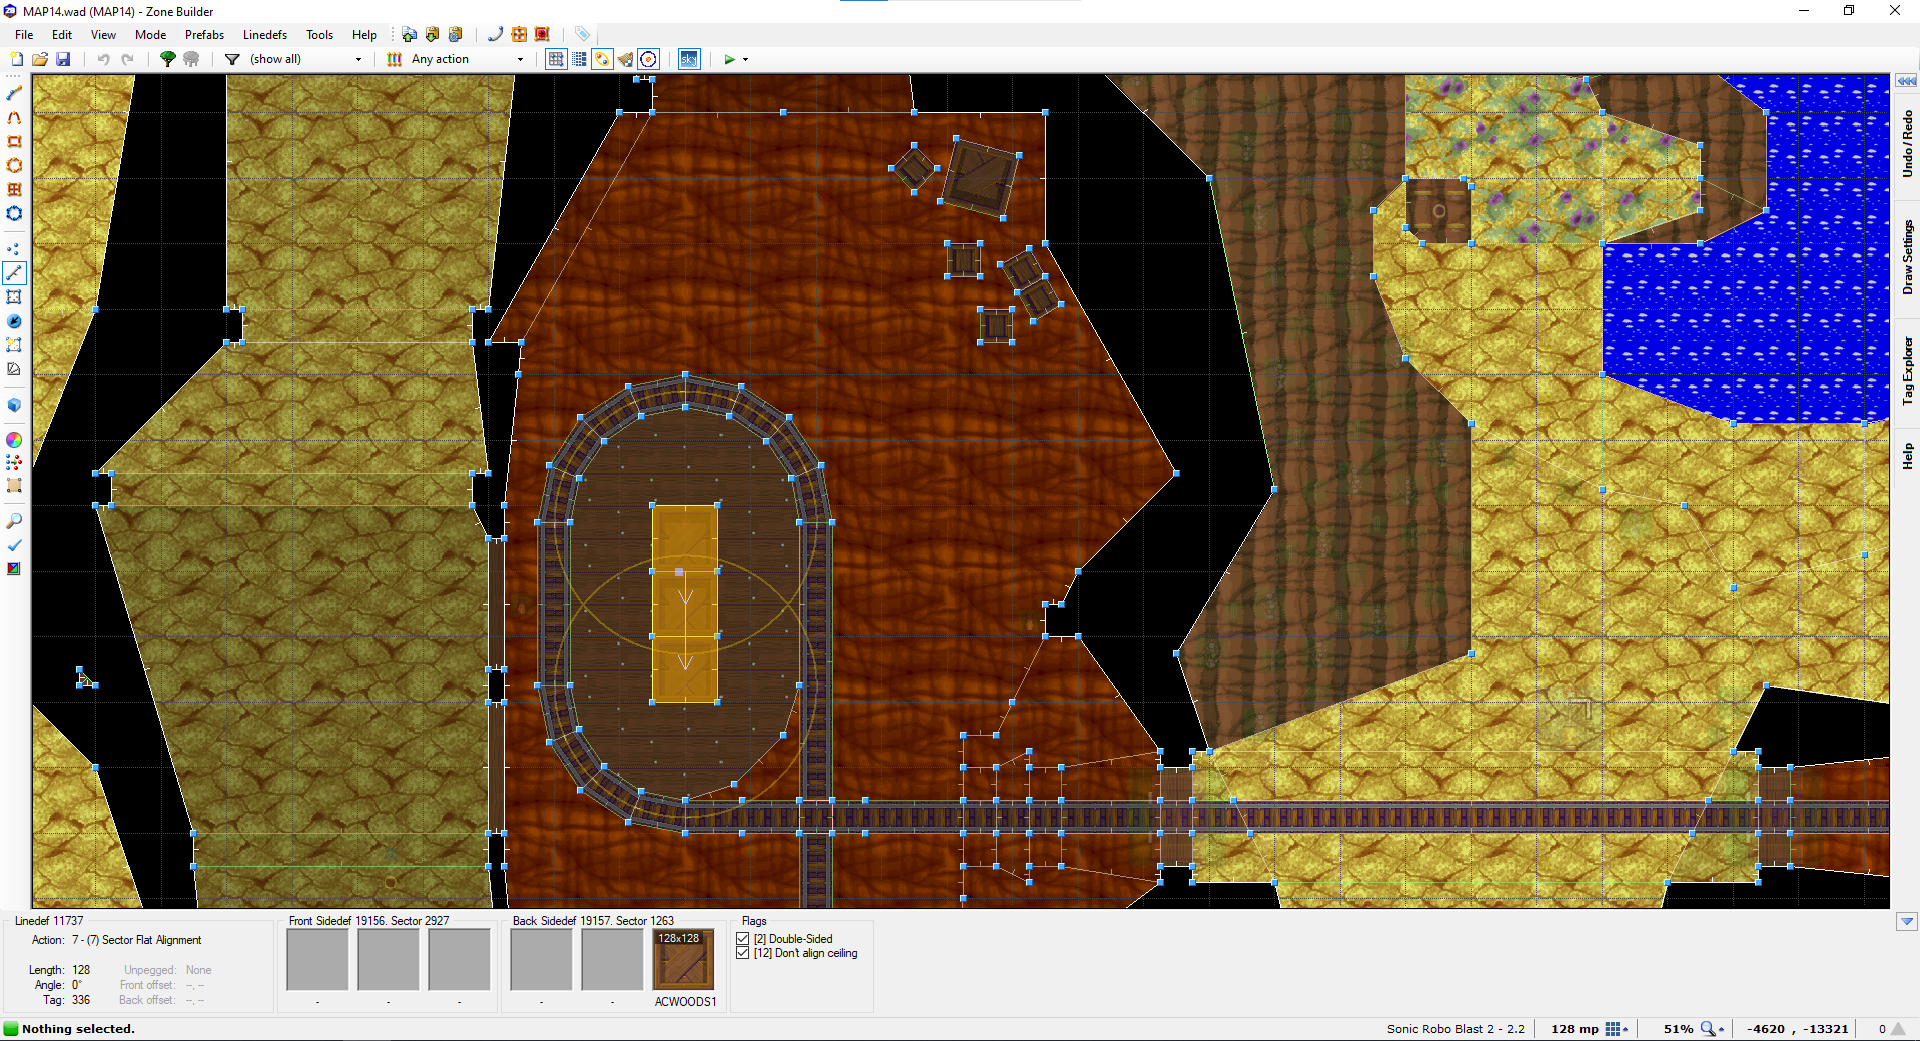Open the File menu
The height and width of the screenshot is (1041, 1920).
coord(24,34)
